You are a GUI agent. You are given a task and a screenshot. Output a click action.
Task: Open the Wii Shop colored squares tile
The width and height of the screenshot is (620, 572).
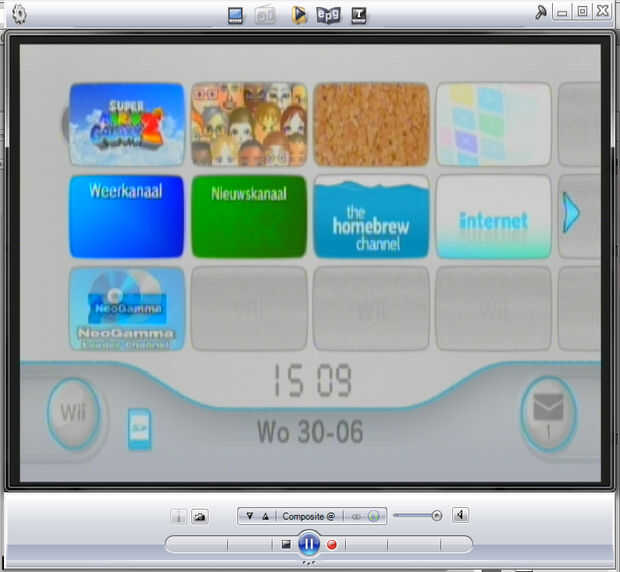click(493, 124)
